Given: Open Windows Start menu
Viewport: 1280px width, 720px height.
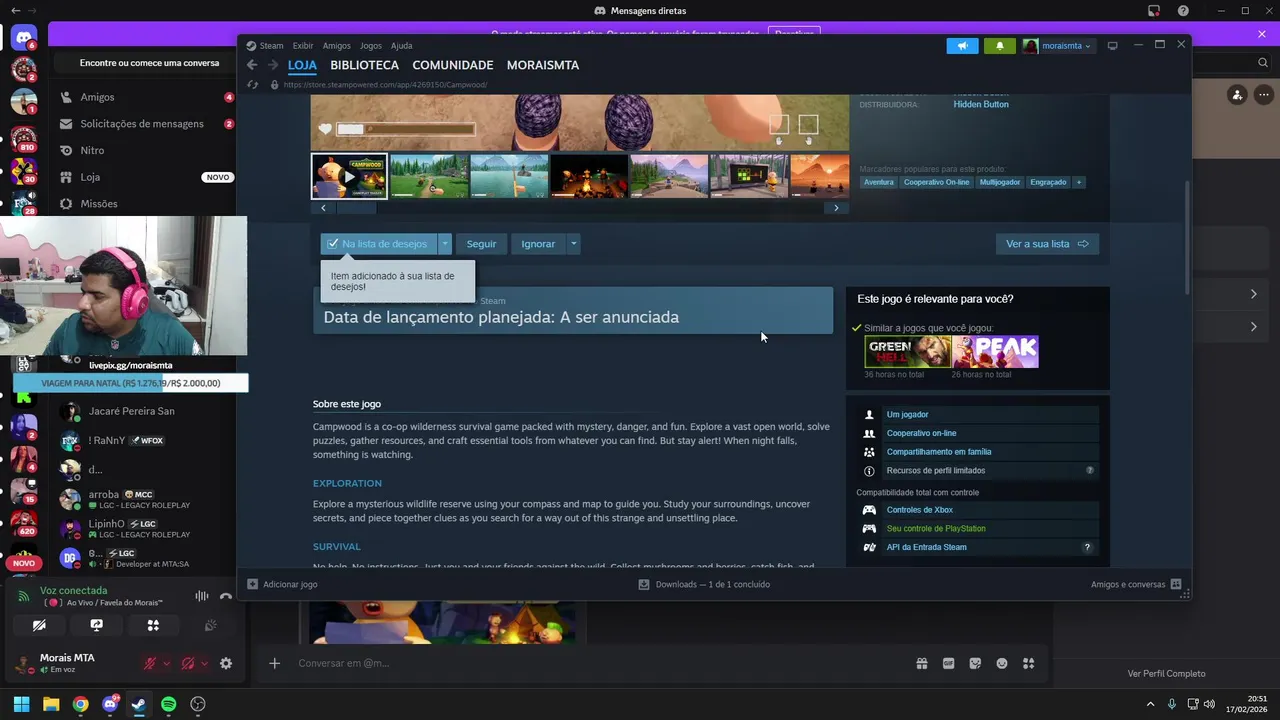Looking at the screenshot, I should (x=21, y=704).
